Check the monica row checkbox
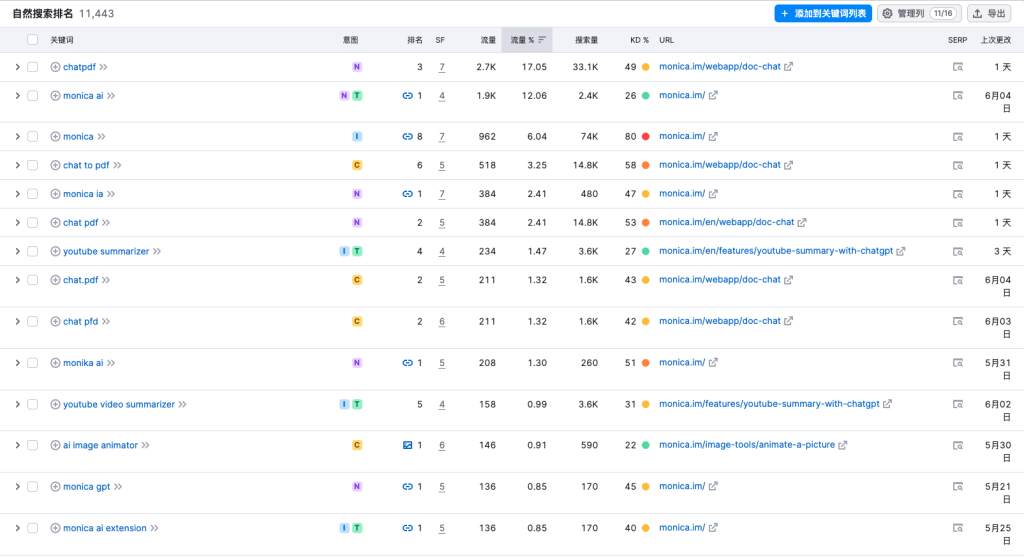The width and height of the screenshot is (1024, 558). [32, 137]
